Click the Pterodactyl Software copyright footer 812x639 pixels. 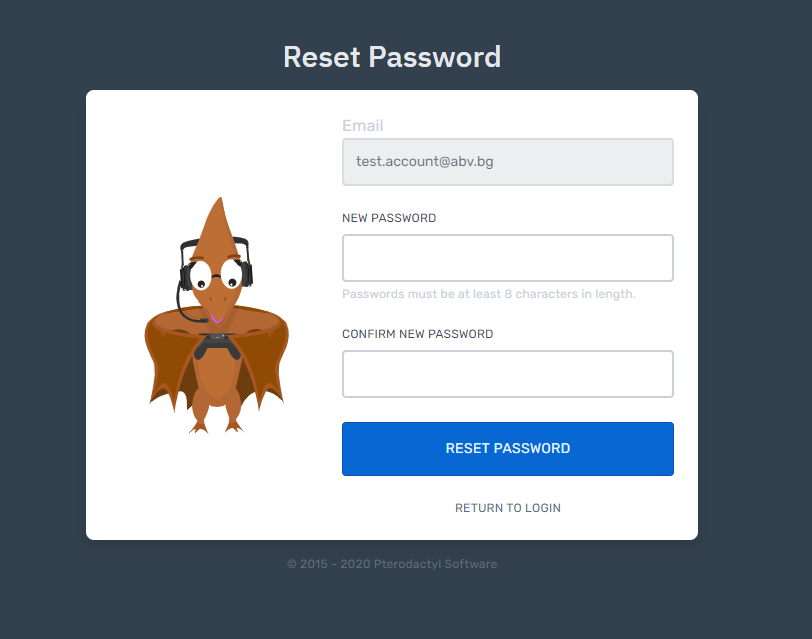[392, 564]
